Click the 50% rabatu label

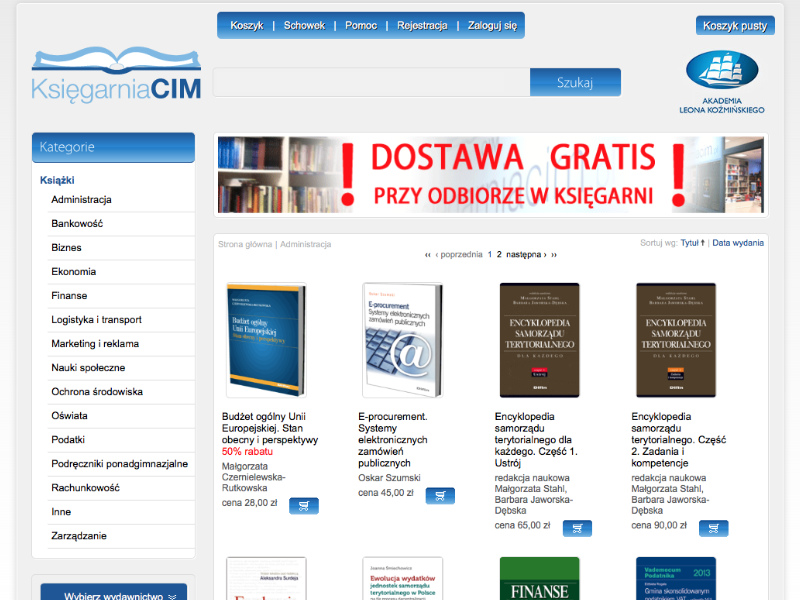coord(247,452)
